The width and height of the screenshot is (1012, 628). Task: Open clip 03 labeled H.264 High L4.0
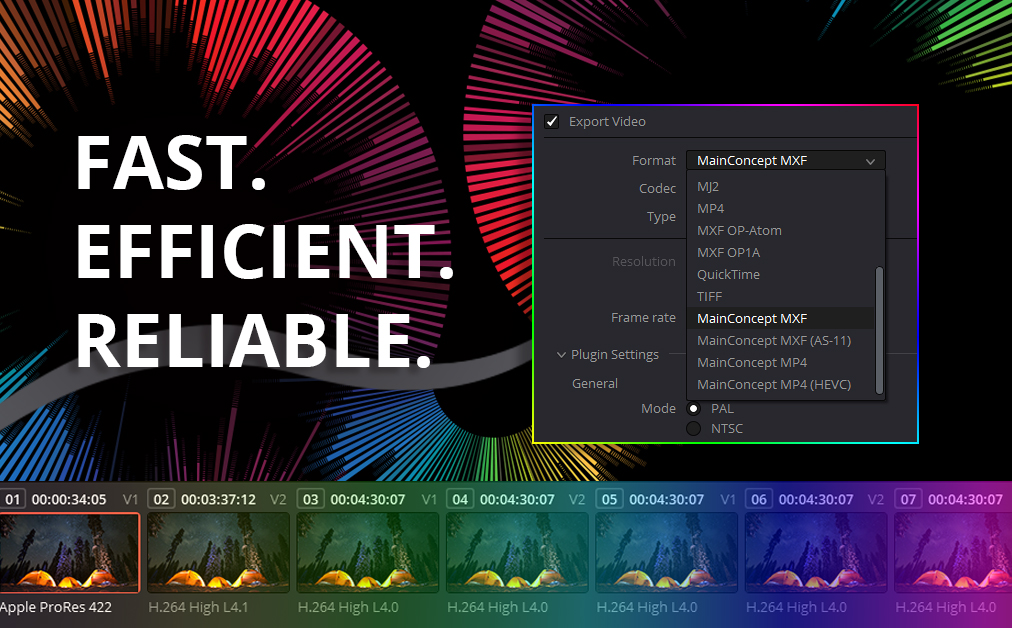tap(367, 552)
